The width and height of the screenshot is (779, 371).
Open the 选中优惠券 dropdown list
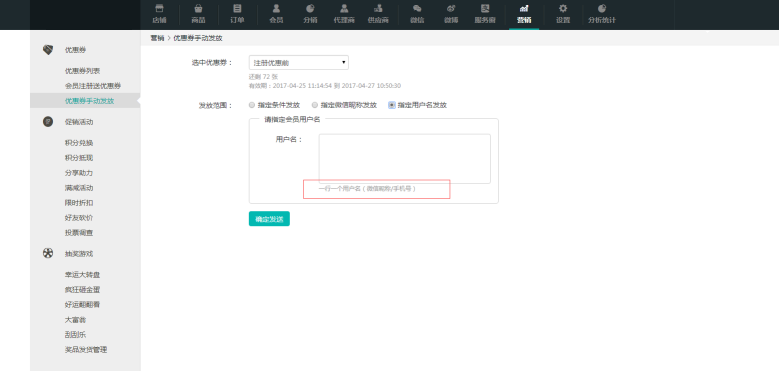tap(299, 63)
